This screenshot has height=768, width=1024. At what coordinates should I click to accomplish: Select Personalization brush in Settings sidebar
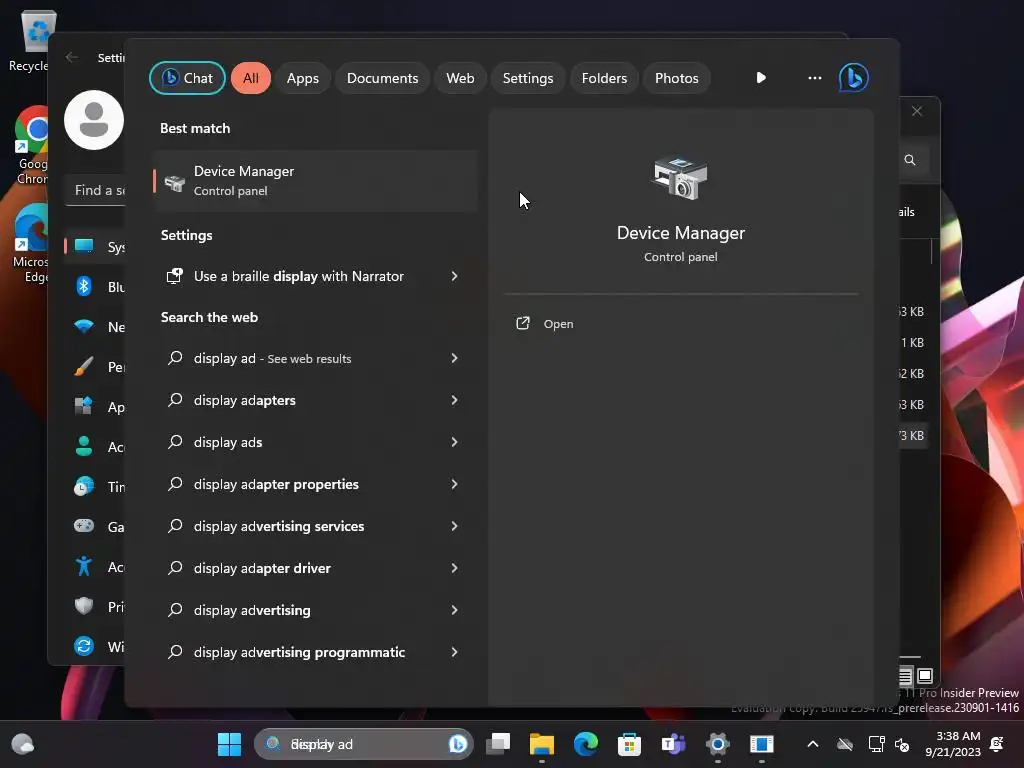(95, 367)
